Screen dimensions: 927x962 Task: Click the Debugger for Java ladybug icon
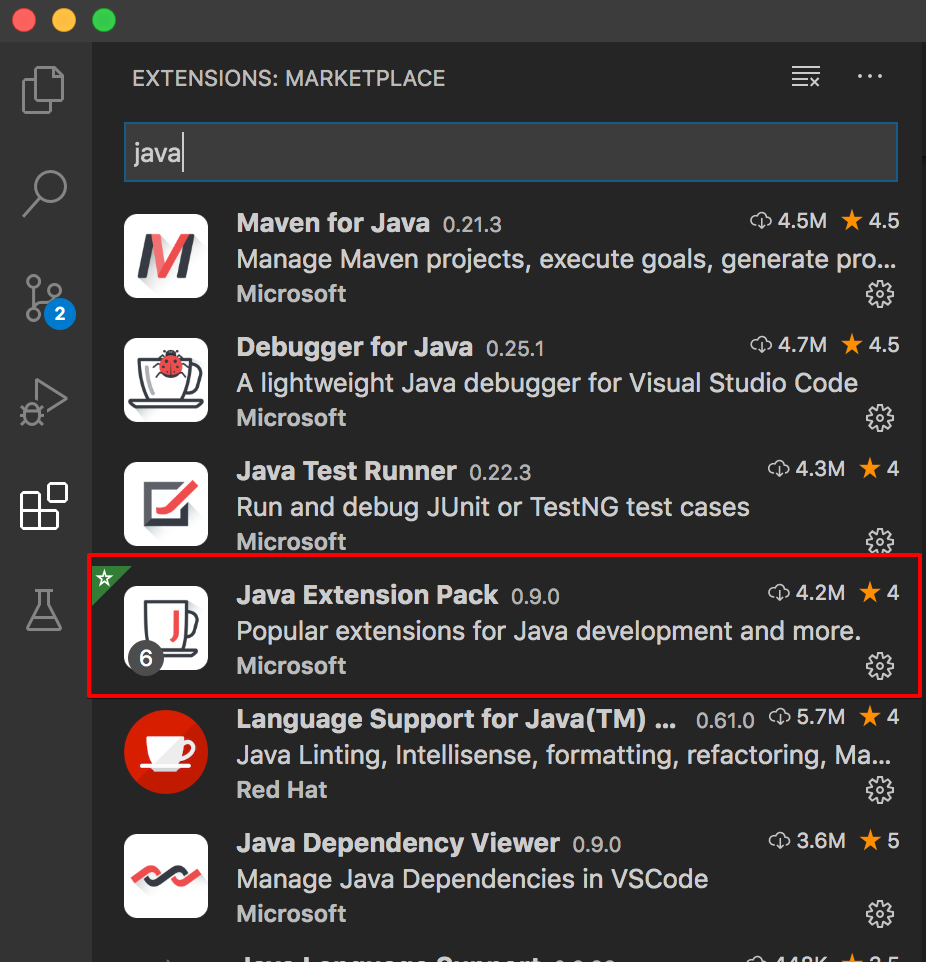point(166,380)
